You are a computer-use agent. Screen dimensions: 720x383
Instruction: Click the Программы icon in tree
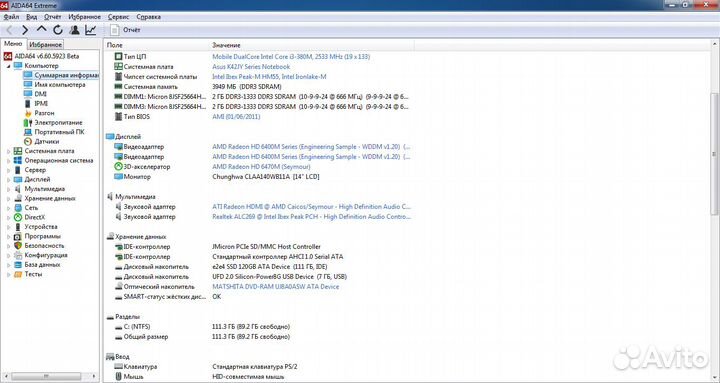pos(17,236)
